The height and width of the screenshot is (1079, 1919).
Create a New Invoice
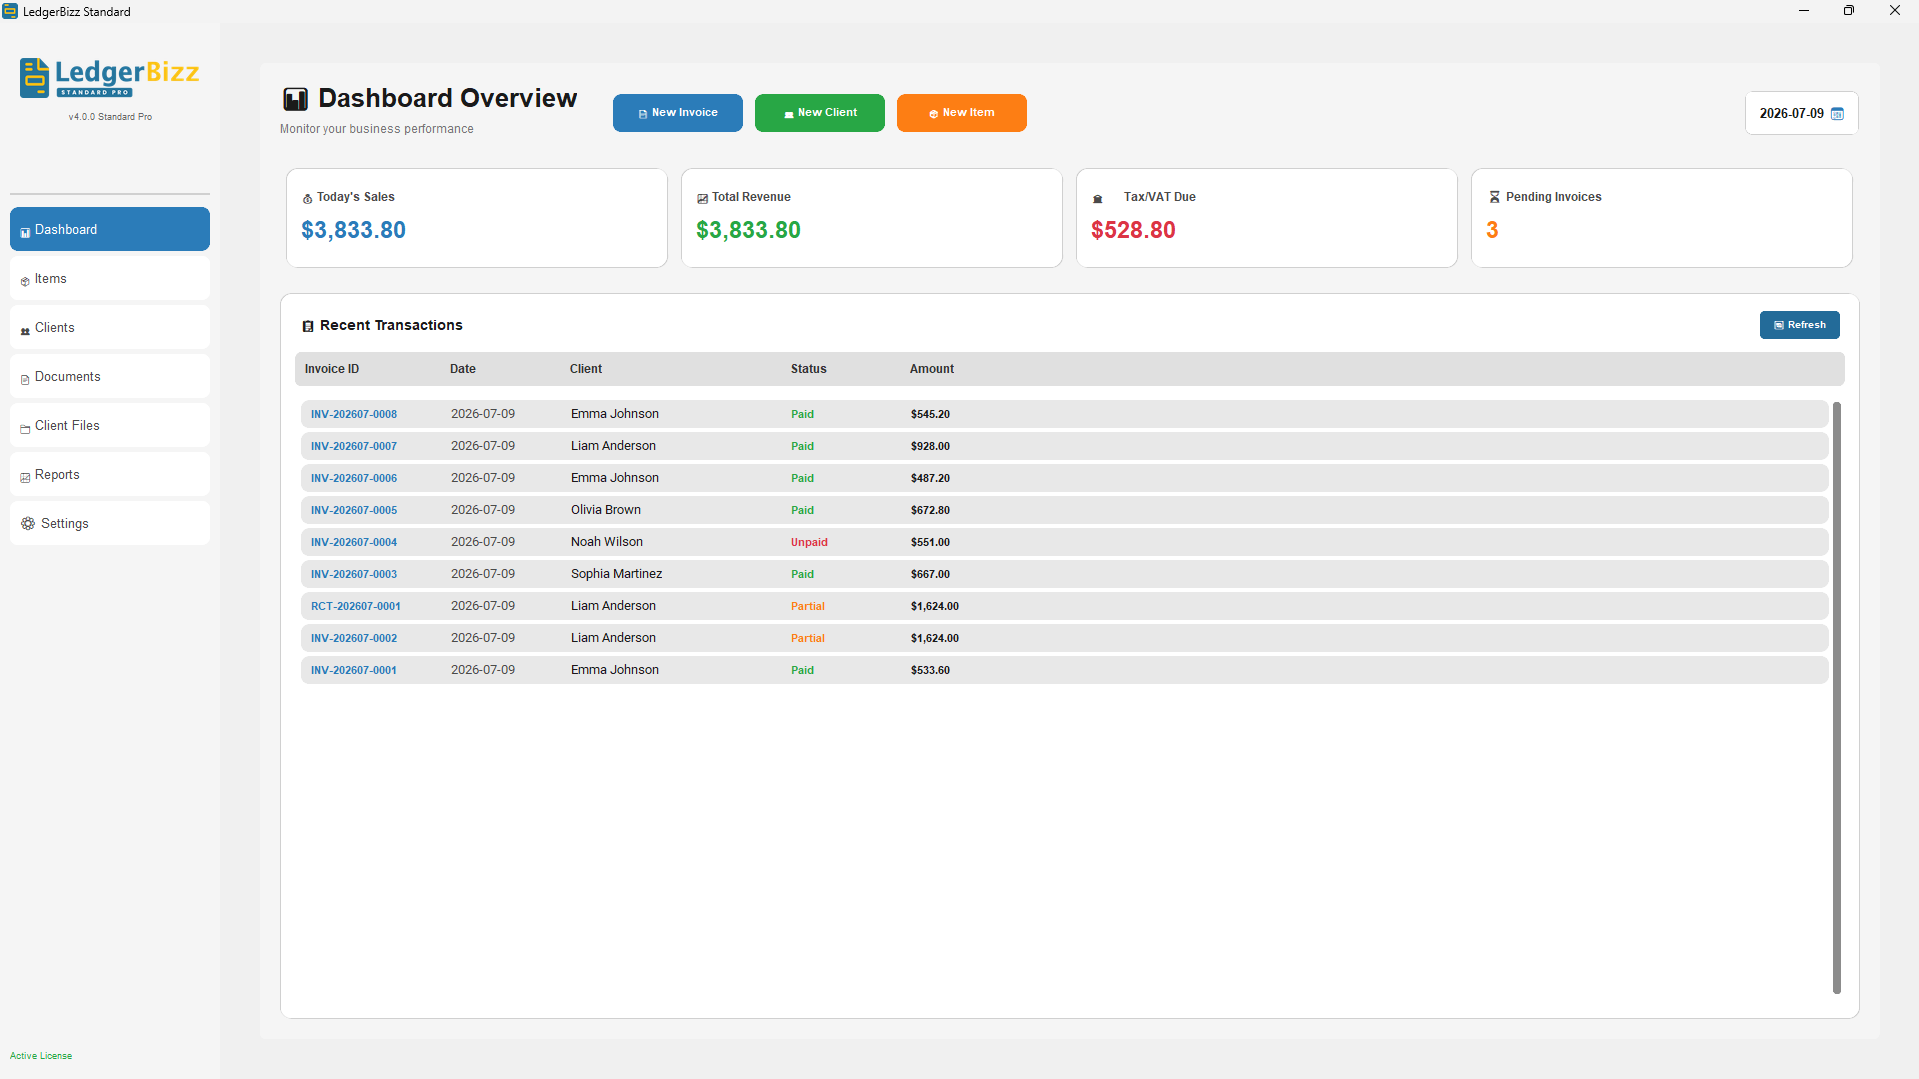[678, 113]
